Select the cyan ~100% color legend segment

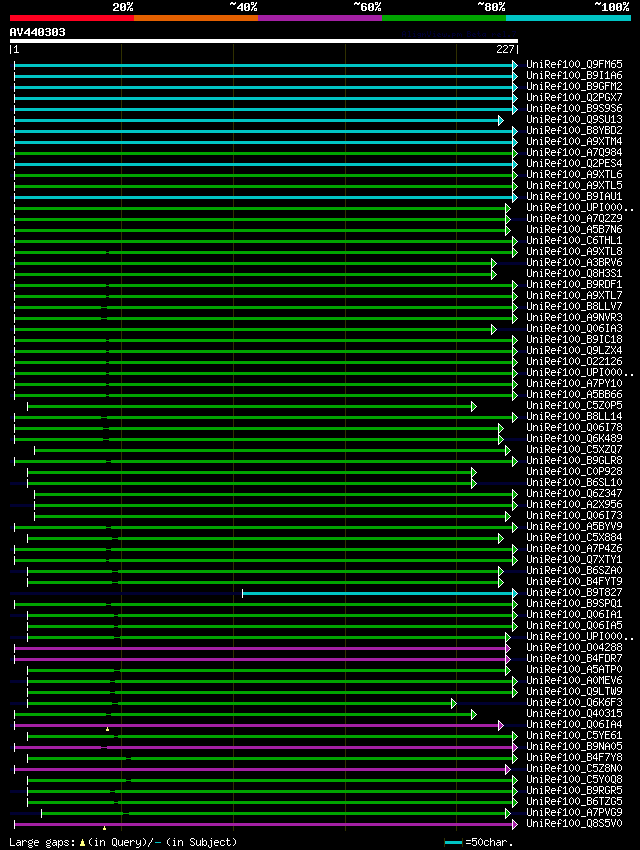(568, 18)
